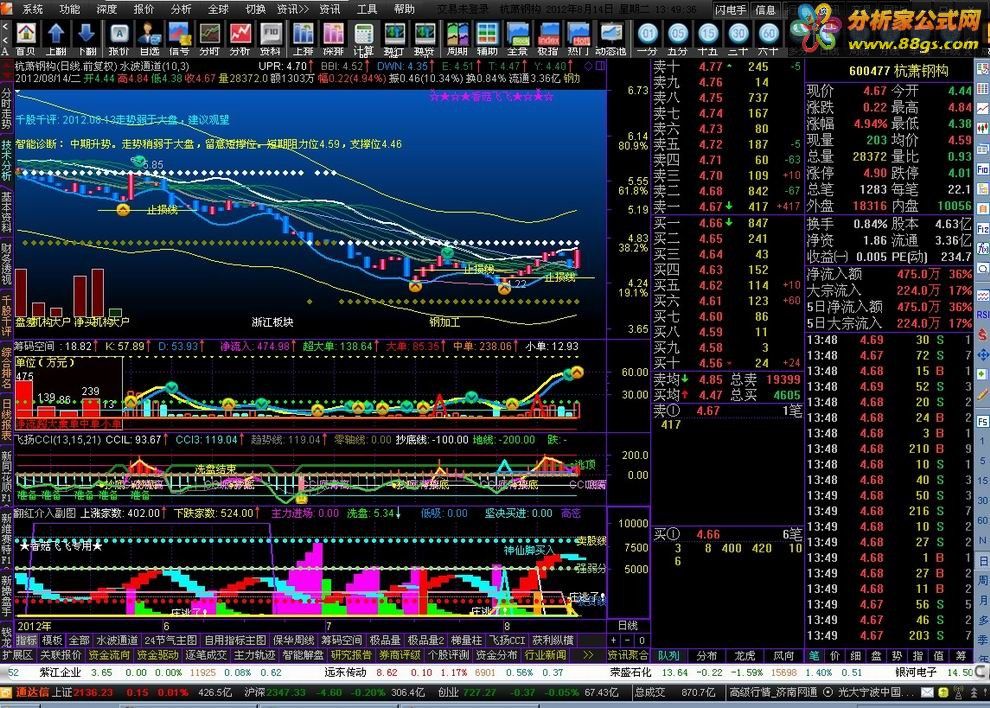Switch to 分时 intraday chart icon
The width and height of the screenshot is (990, 708).
tap(210, 39)
